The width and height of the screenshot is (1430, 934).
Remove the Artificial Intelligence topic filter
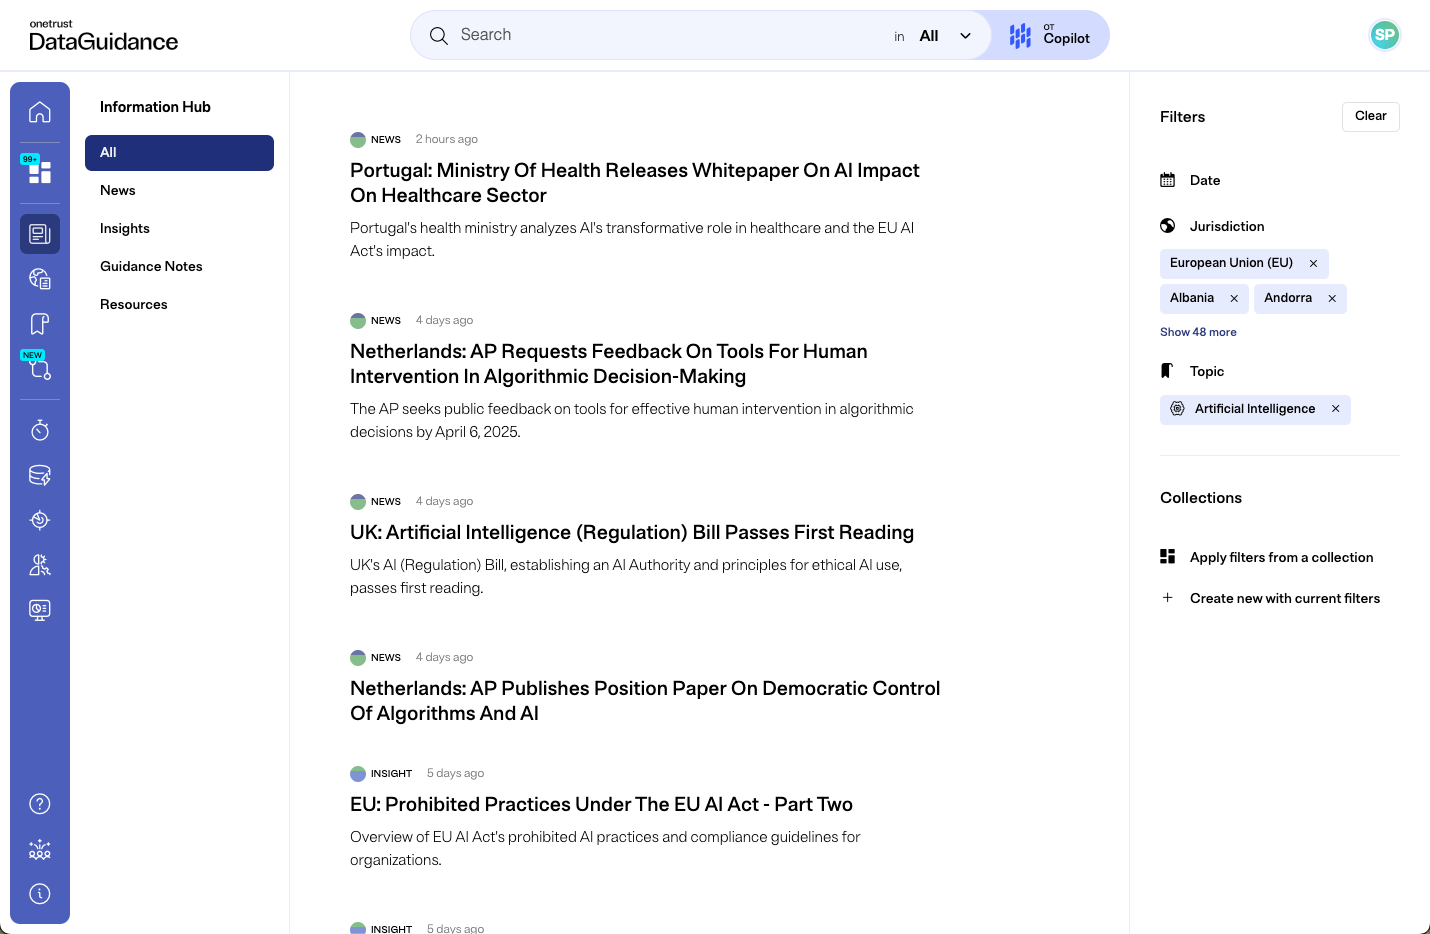pyautogui.click(x=1335, y=409)
